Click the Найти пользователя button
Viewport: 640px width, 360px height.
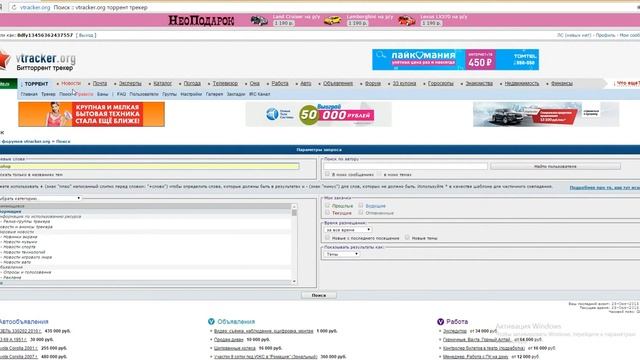coord(556,166)
